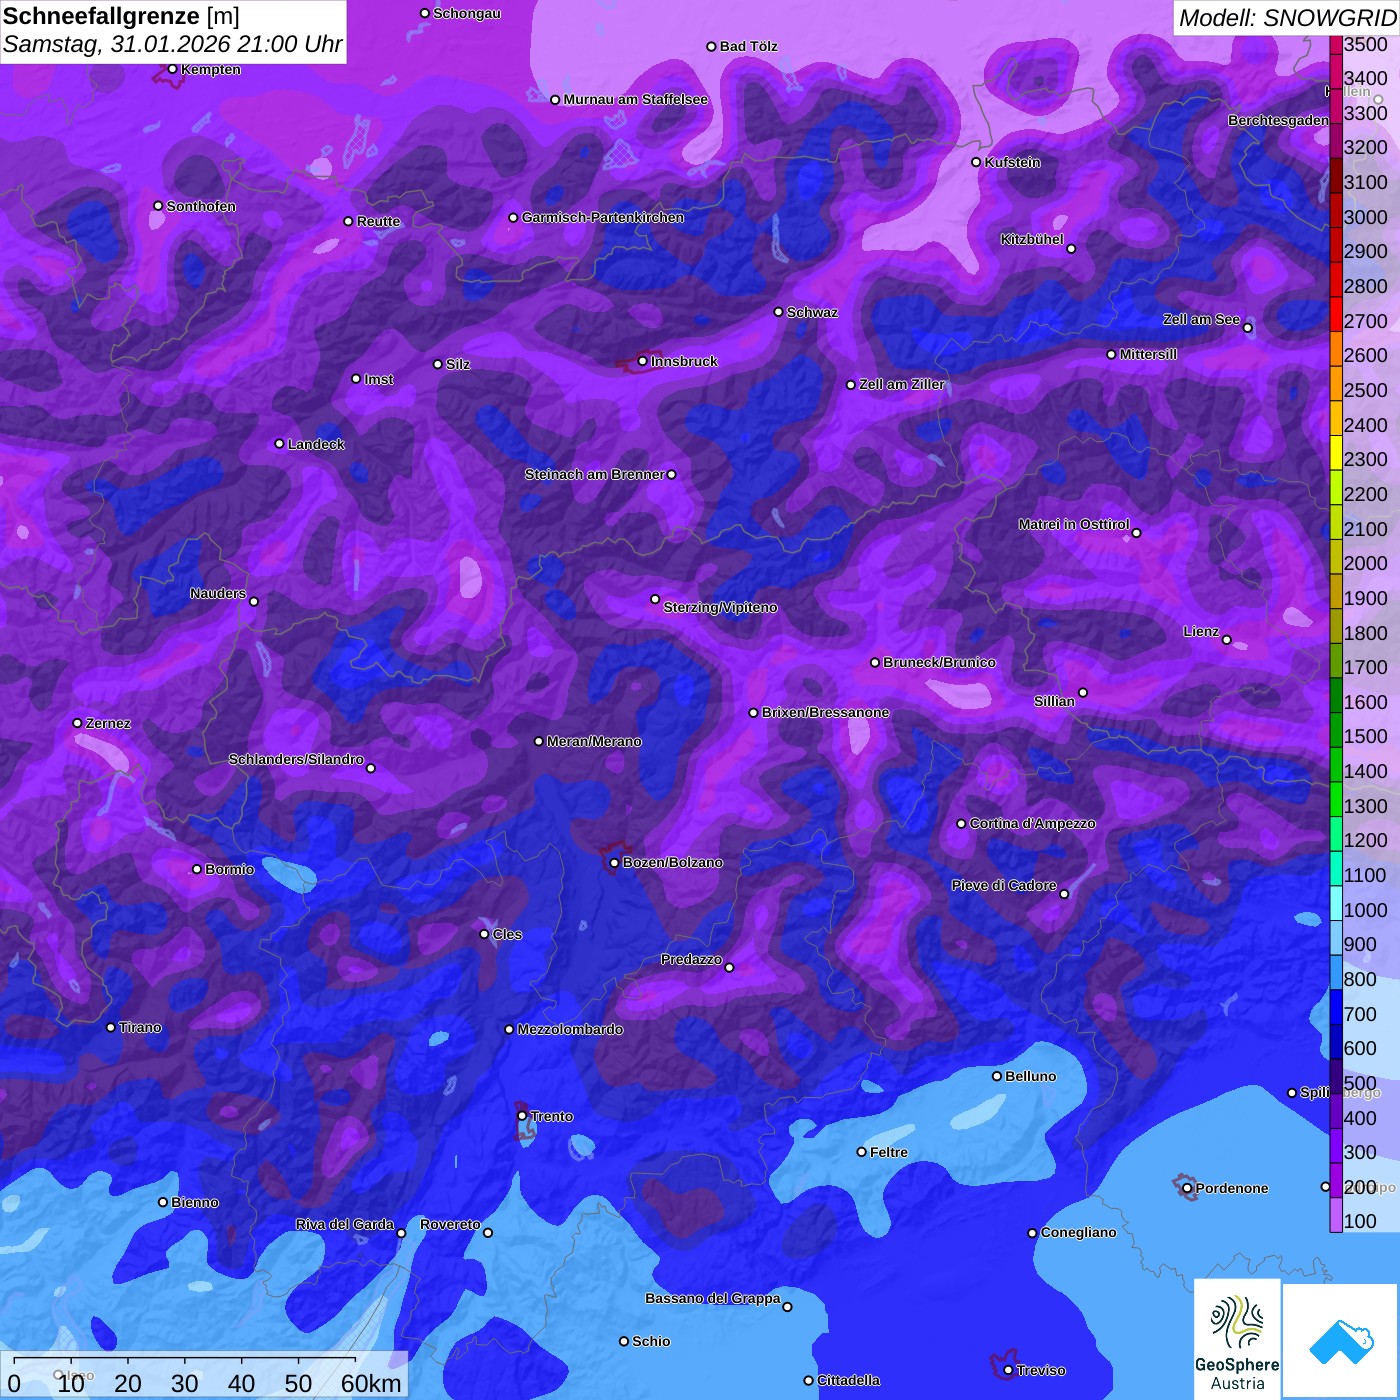Click the Rovereto label
This screenshot has width=1400, height=1400.
450,1224
